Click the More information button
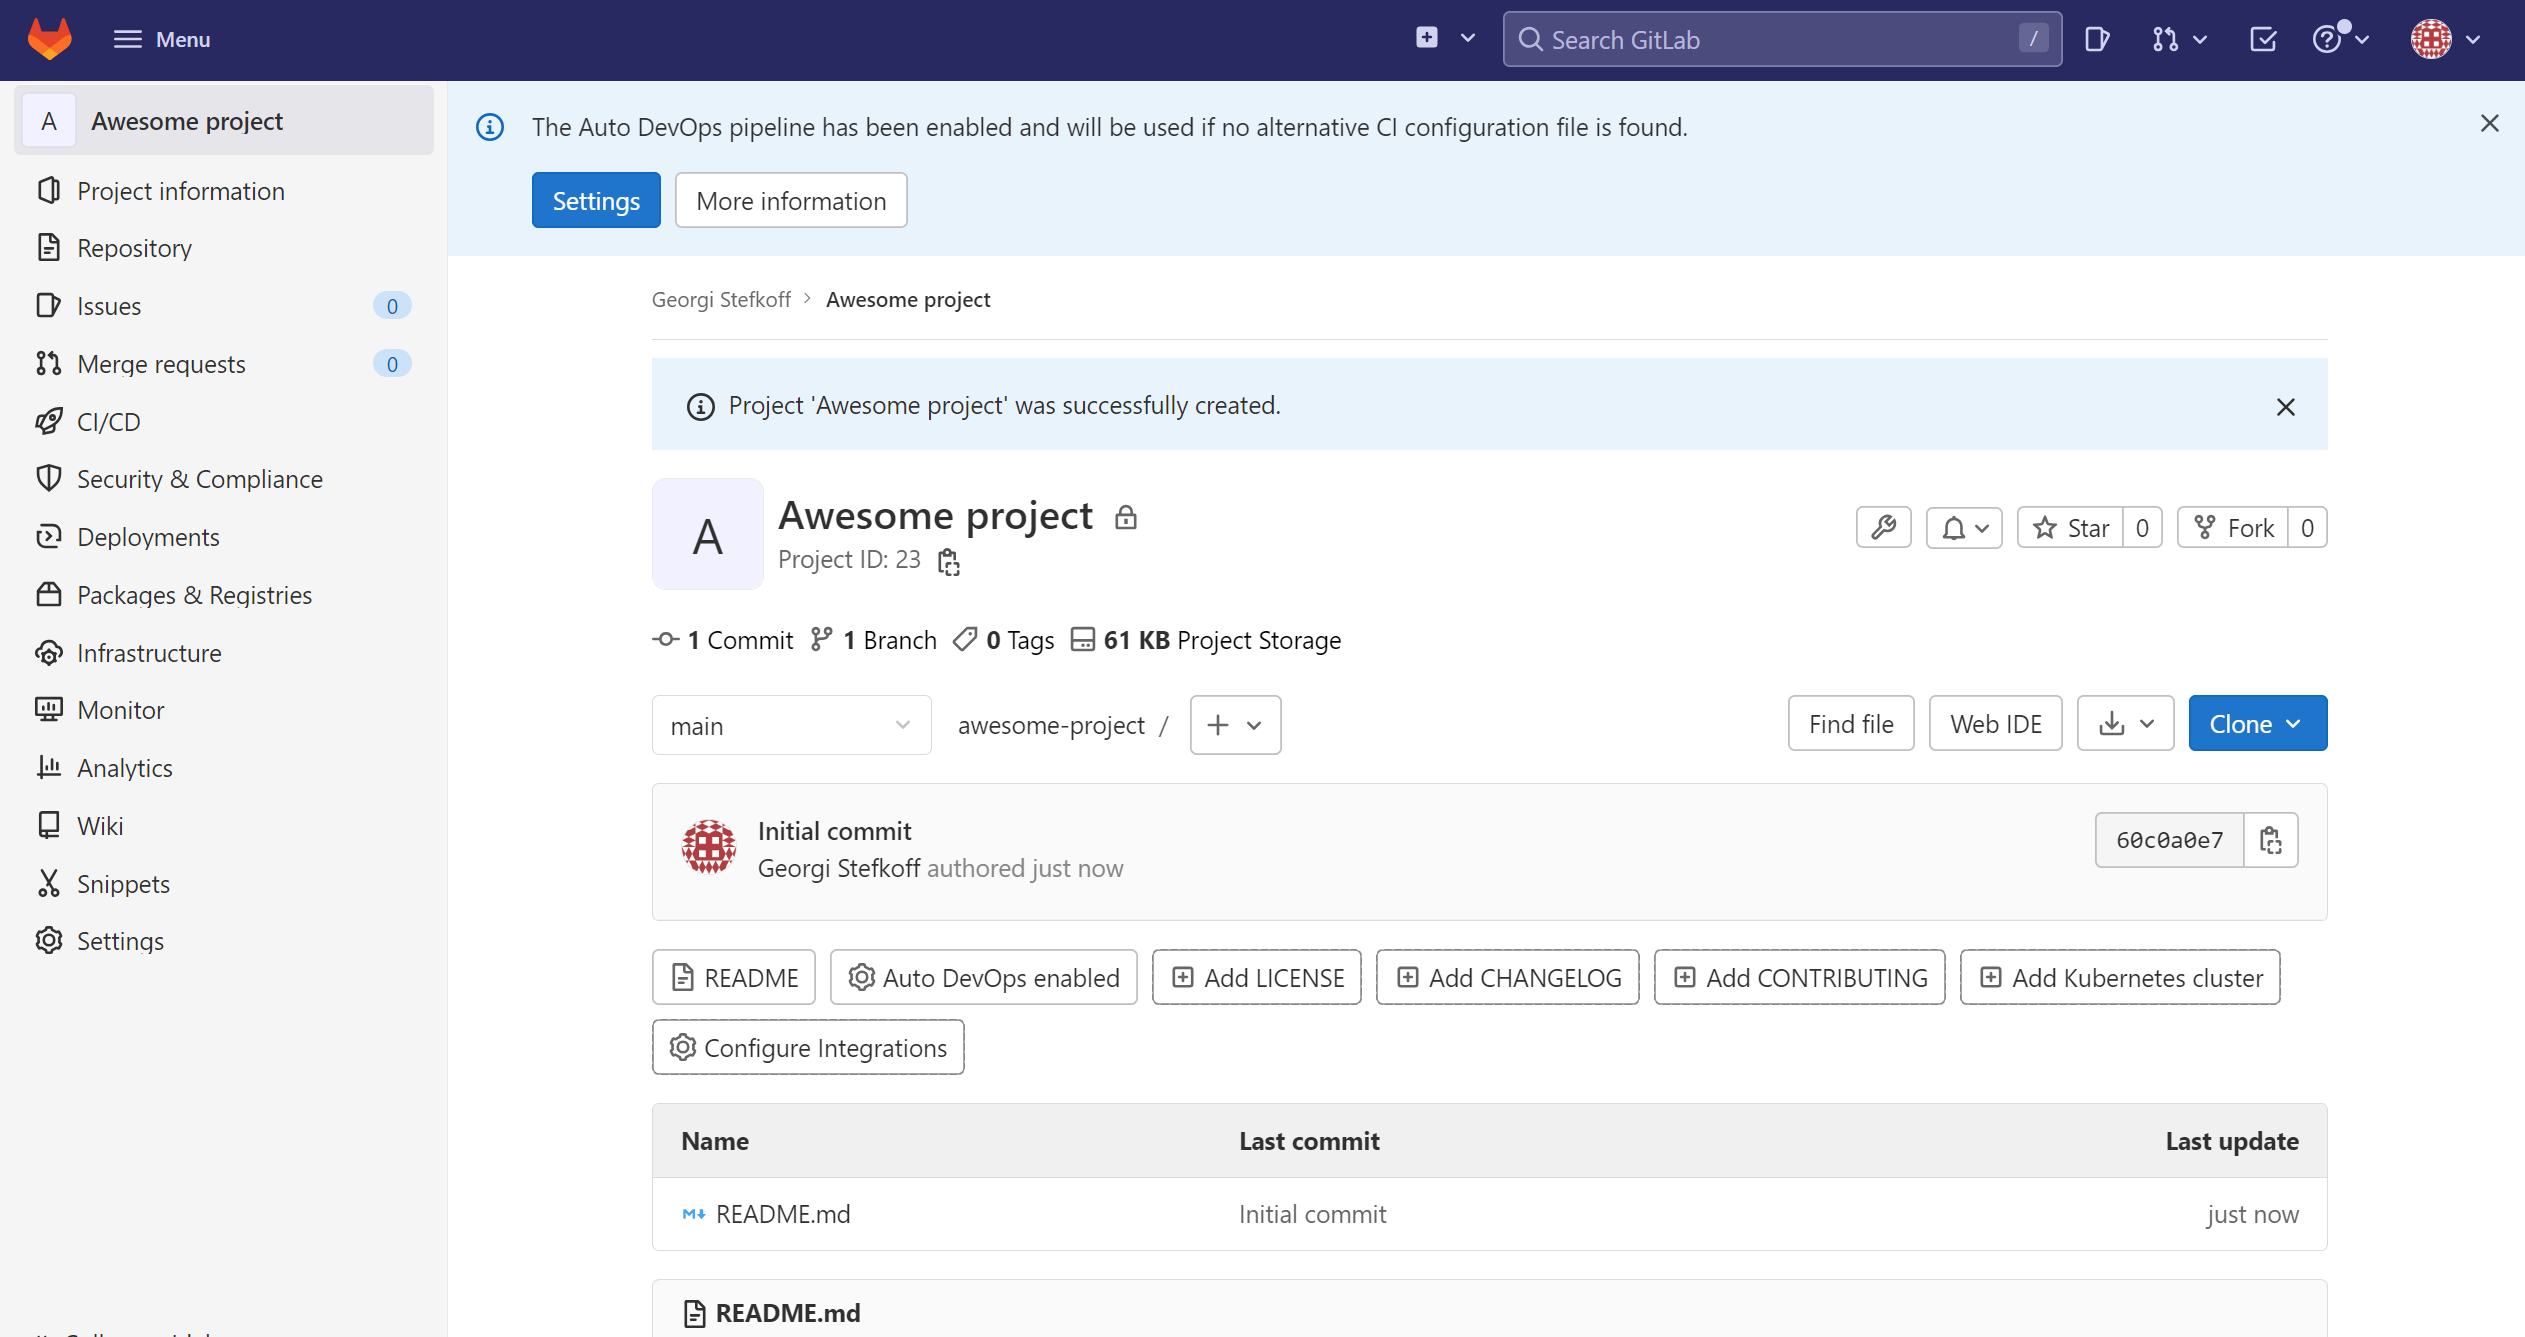This screenshot has height=1337, width=2525. [791, 200]
